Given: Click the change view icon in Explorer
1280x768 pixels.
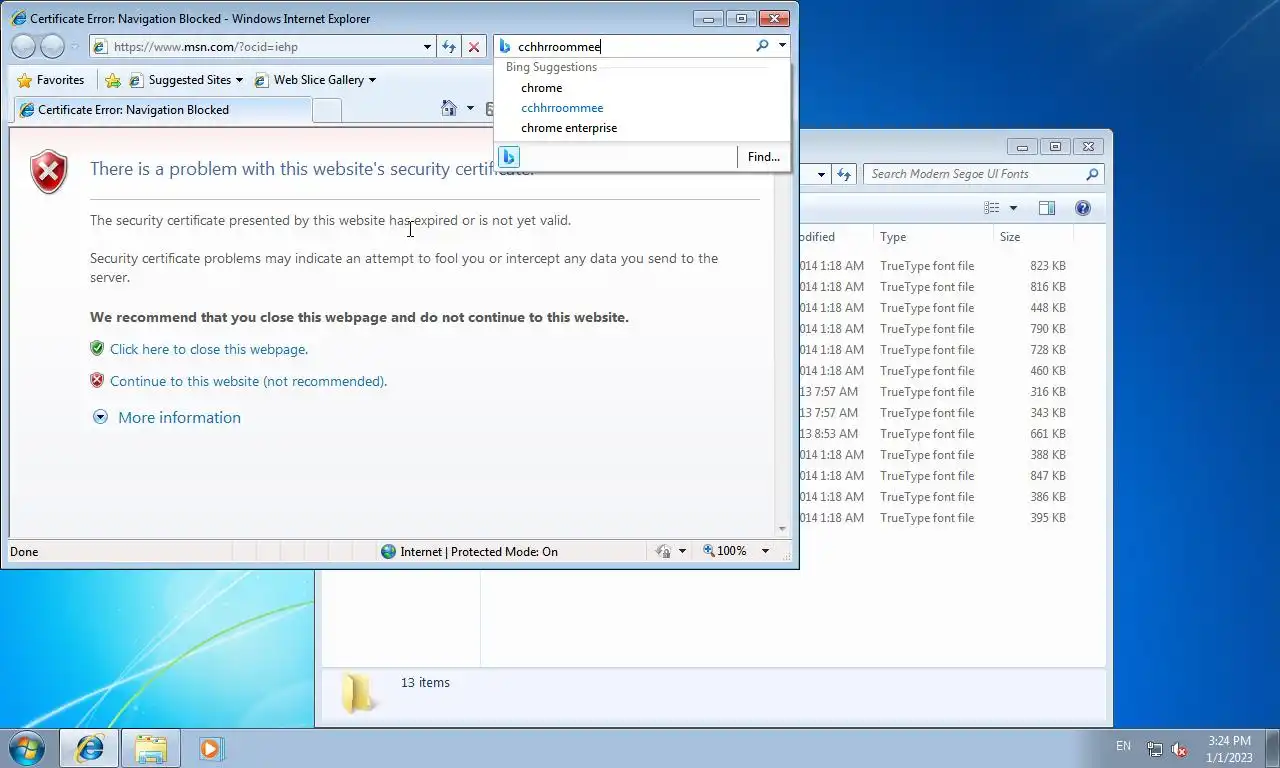Looking at the screenshot, I should click(x=991, y=208).
